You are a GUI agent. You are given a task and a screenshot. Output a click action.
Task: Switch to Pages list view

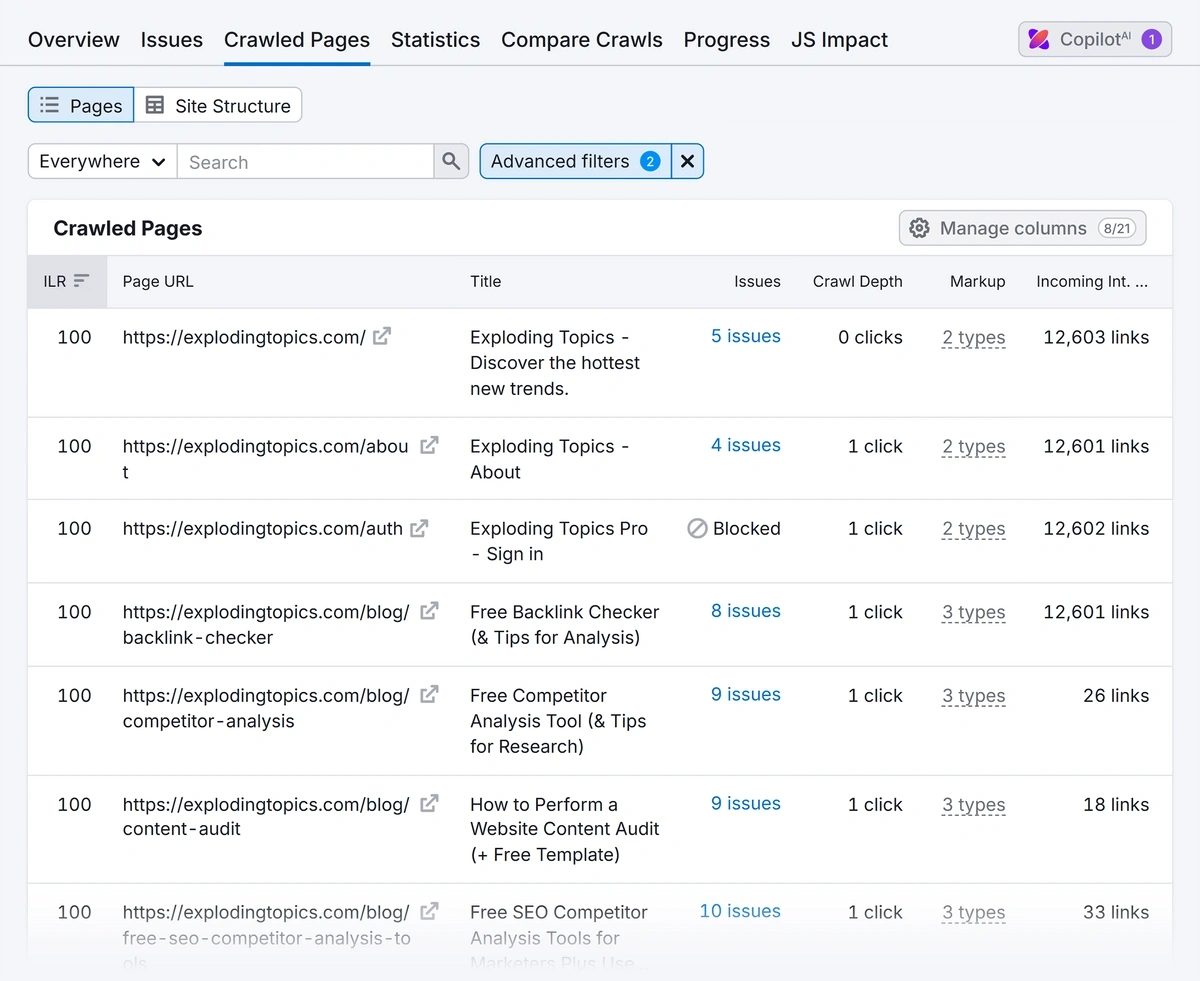(x=81, y=105)
